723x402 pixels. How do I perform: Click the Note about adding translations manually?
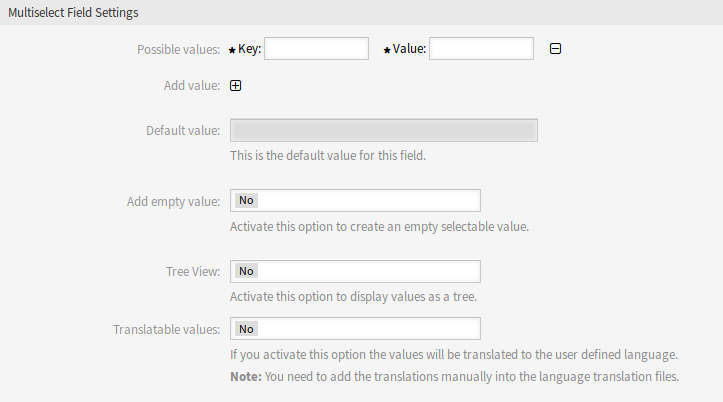tap(455, 377)
